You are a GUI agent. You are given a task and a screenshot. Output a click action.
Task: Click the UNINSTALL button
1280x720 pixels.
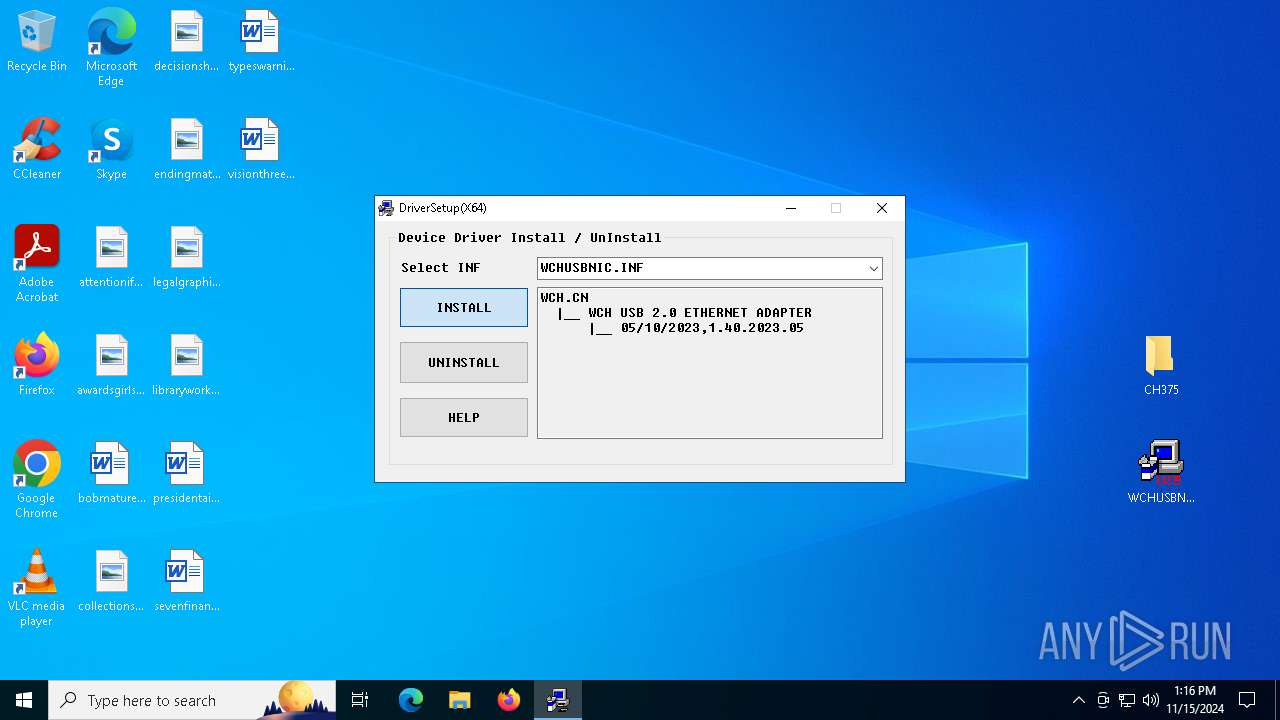tap(464, 363)
